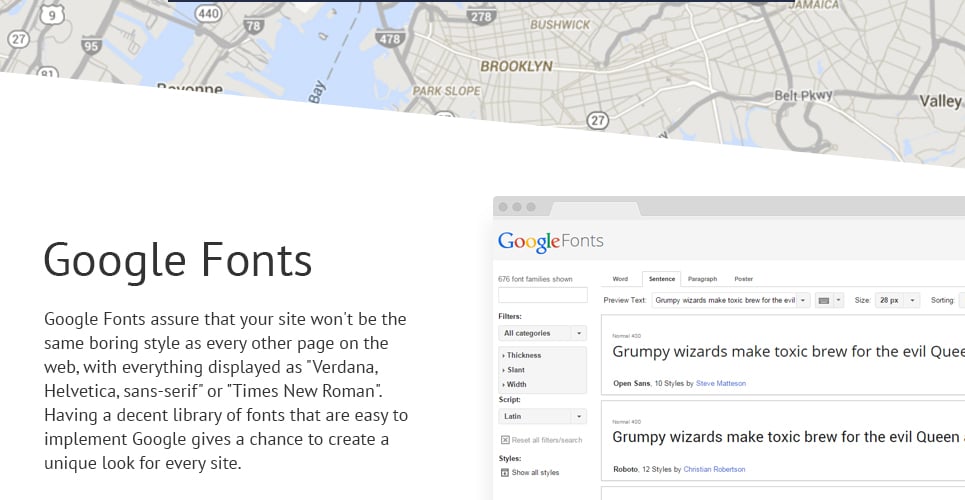The height and width of the screenshot is (500, 965).
Task: Open the All categories dropdown
Action: click(x=542, y=333)
